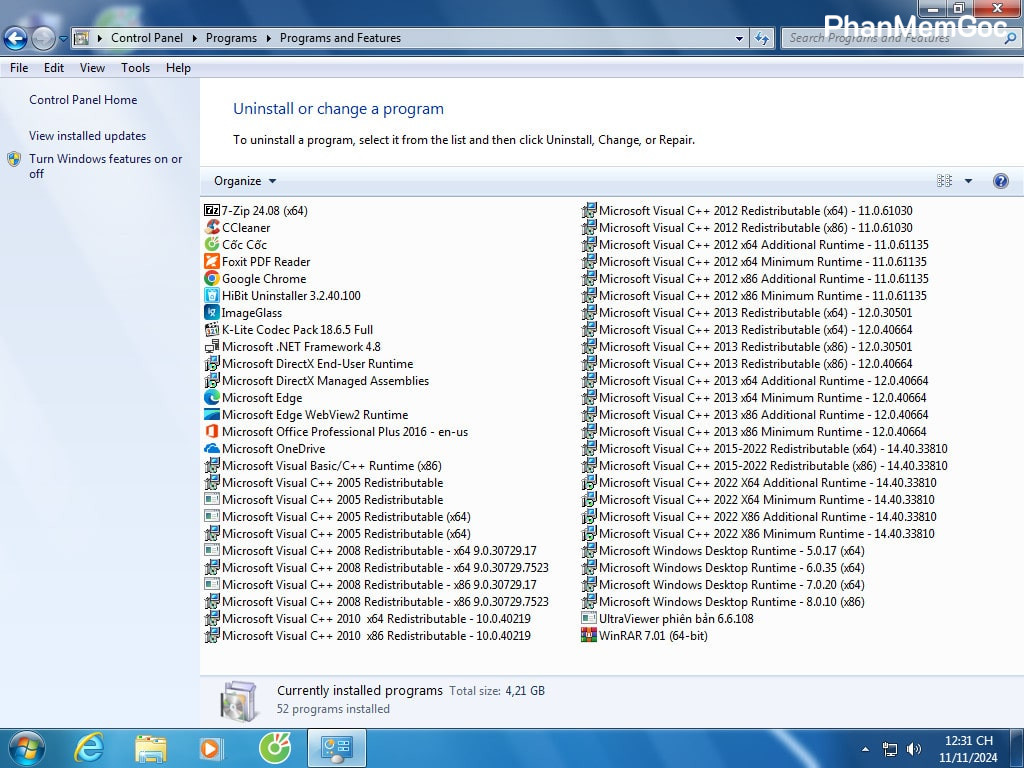Open the File menu

(19, 68)
